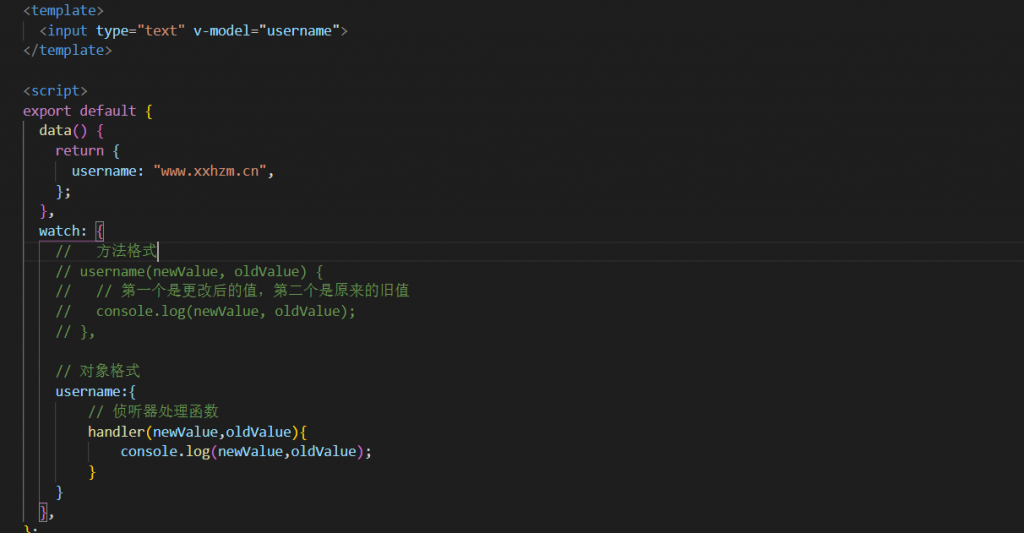Click console.log inside the handler function
This screenshot has height=533, width=1024.
164,451
